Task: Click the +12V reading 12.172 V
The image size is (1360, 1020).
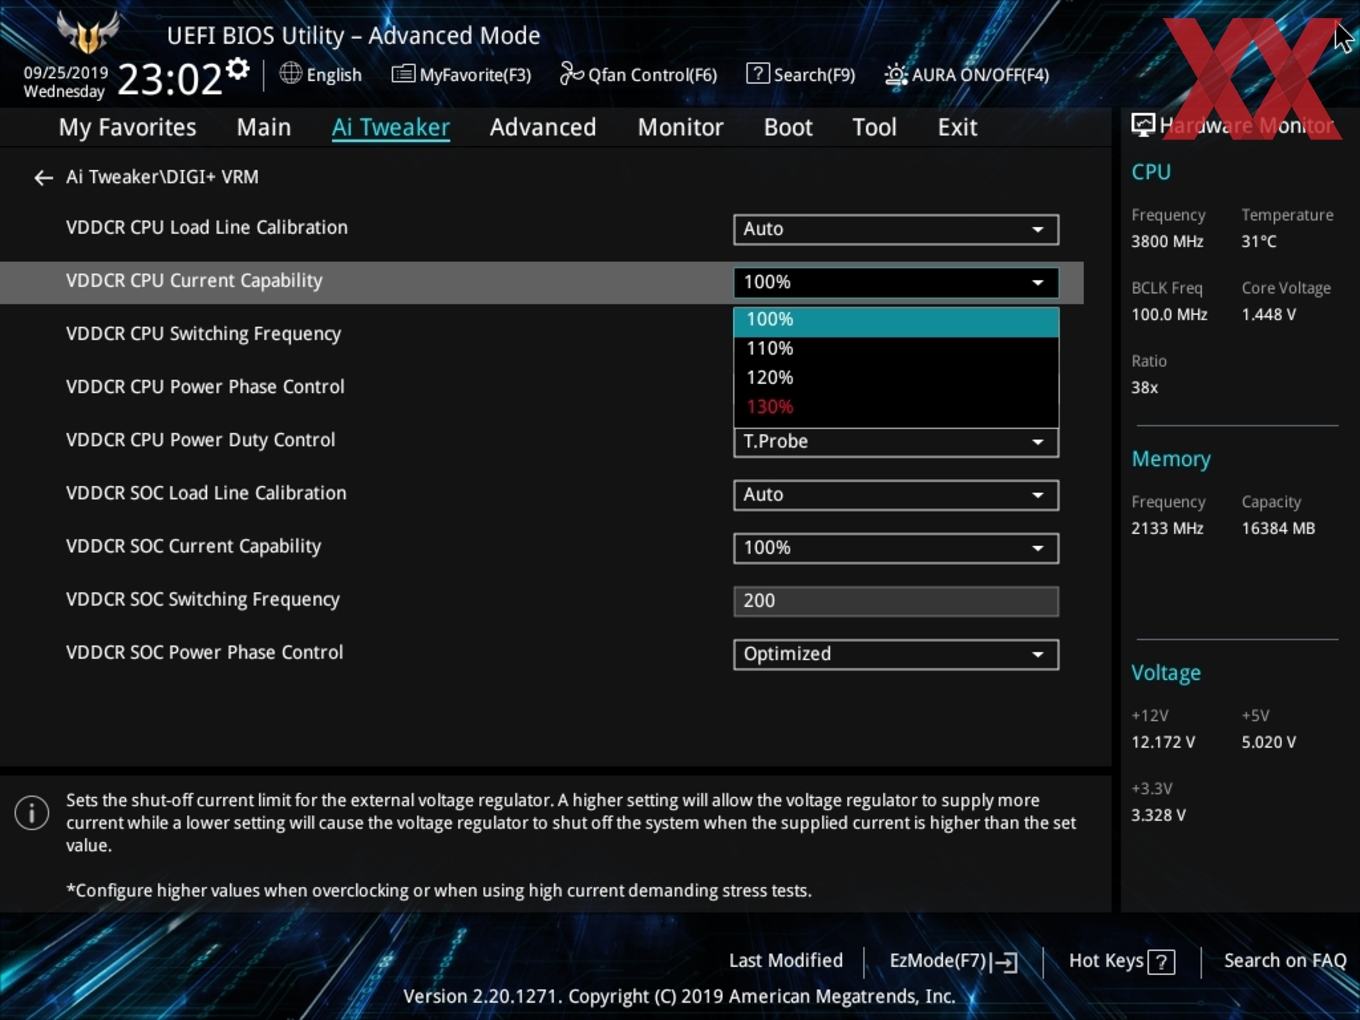Action: [1163, 743]
